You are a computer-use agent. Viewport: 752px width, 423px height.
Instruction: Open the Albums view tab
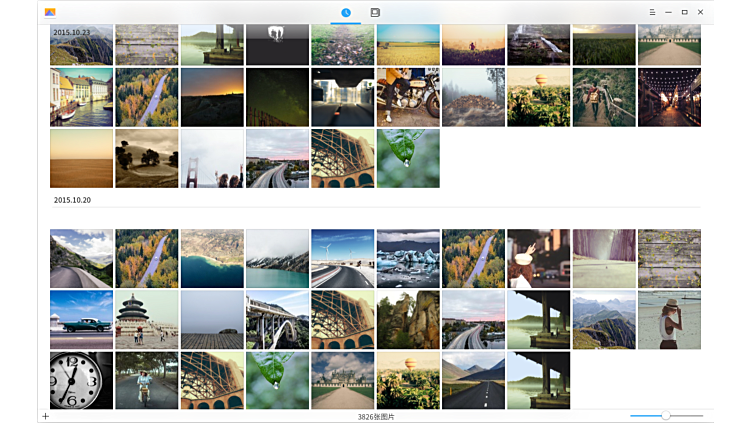point(375,13)
